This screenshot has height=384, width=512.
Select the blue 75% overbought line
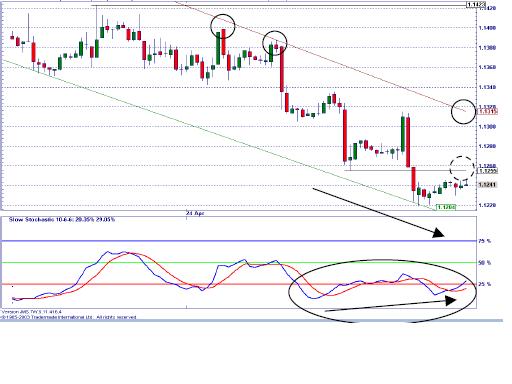[239, 241]
